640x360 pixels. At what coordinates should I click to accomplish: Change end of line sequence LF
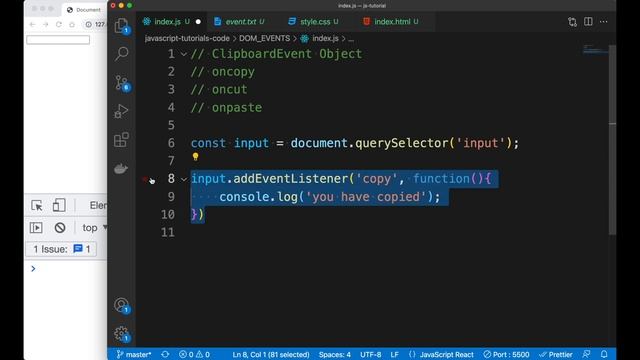point(394,354)
